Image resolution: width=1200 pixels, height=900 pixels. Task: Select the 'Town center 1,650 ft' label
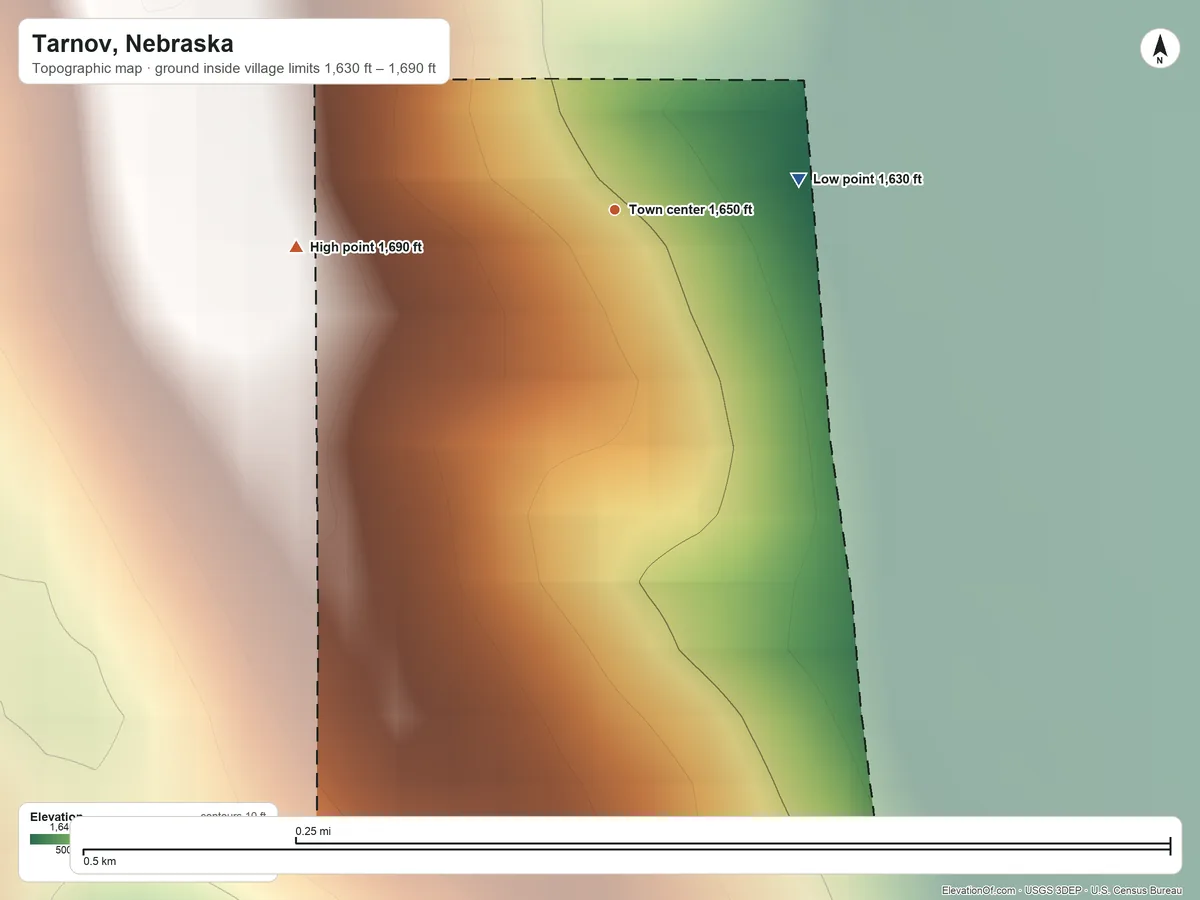coord(691,210)
